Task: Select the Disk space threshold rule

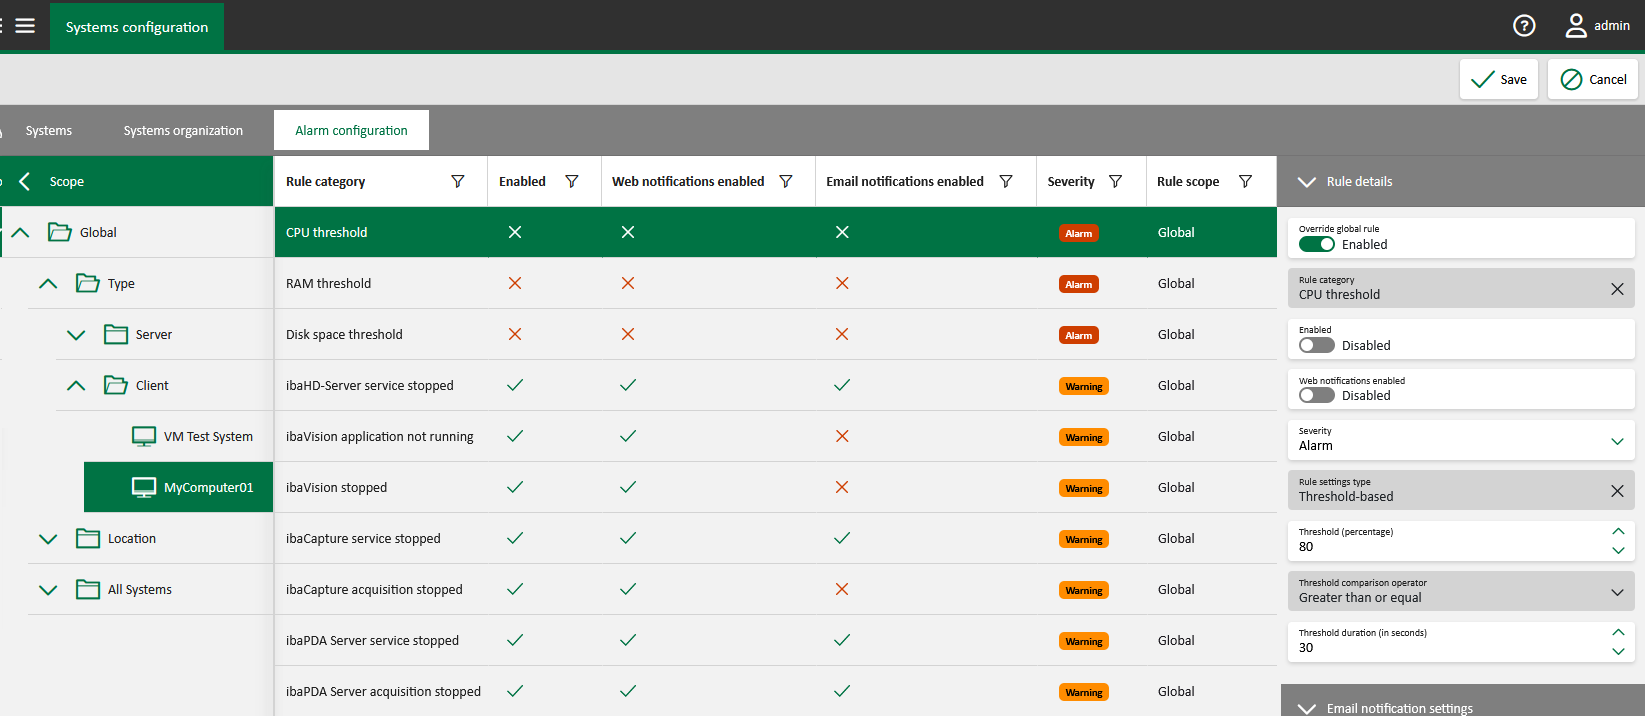Action: tap(775, 334)
